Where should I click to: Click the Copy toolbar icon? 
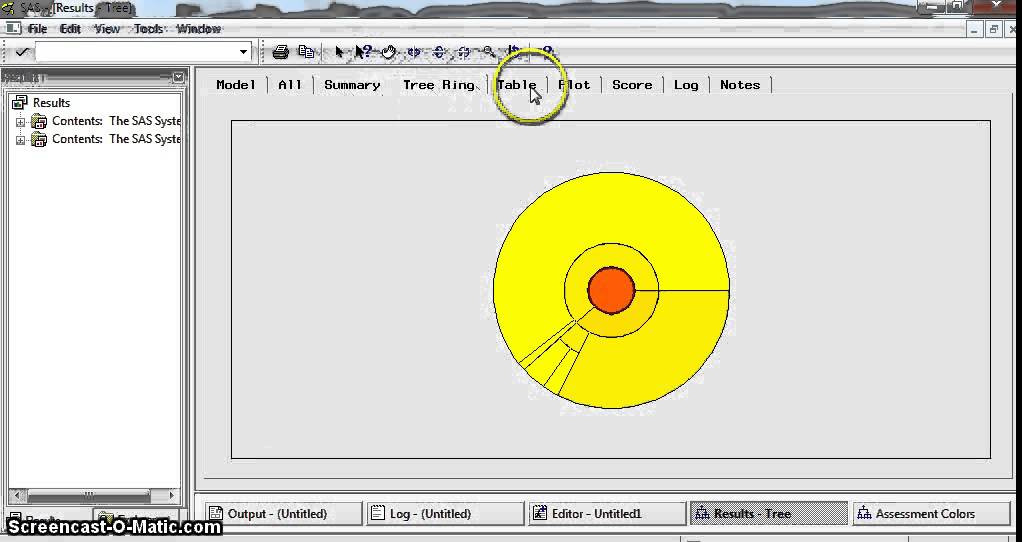[x=306, y=52]
